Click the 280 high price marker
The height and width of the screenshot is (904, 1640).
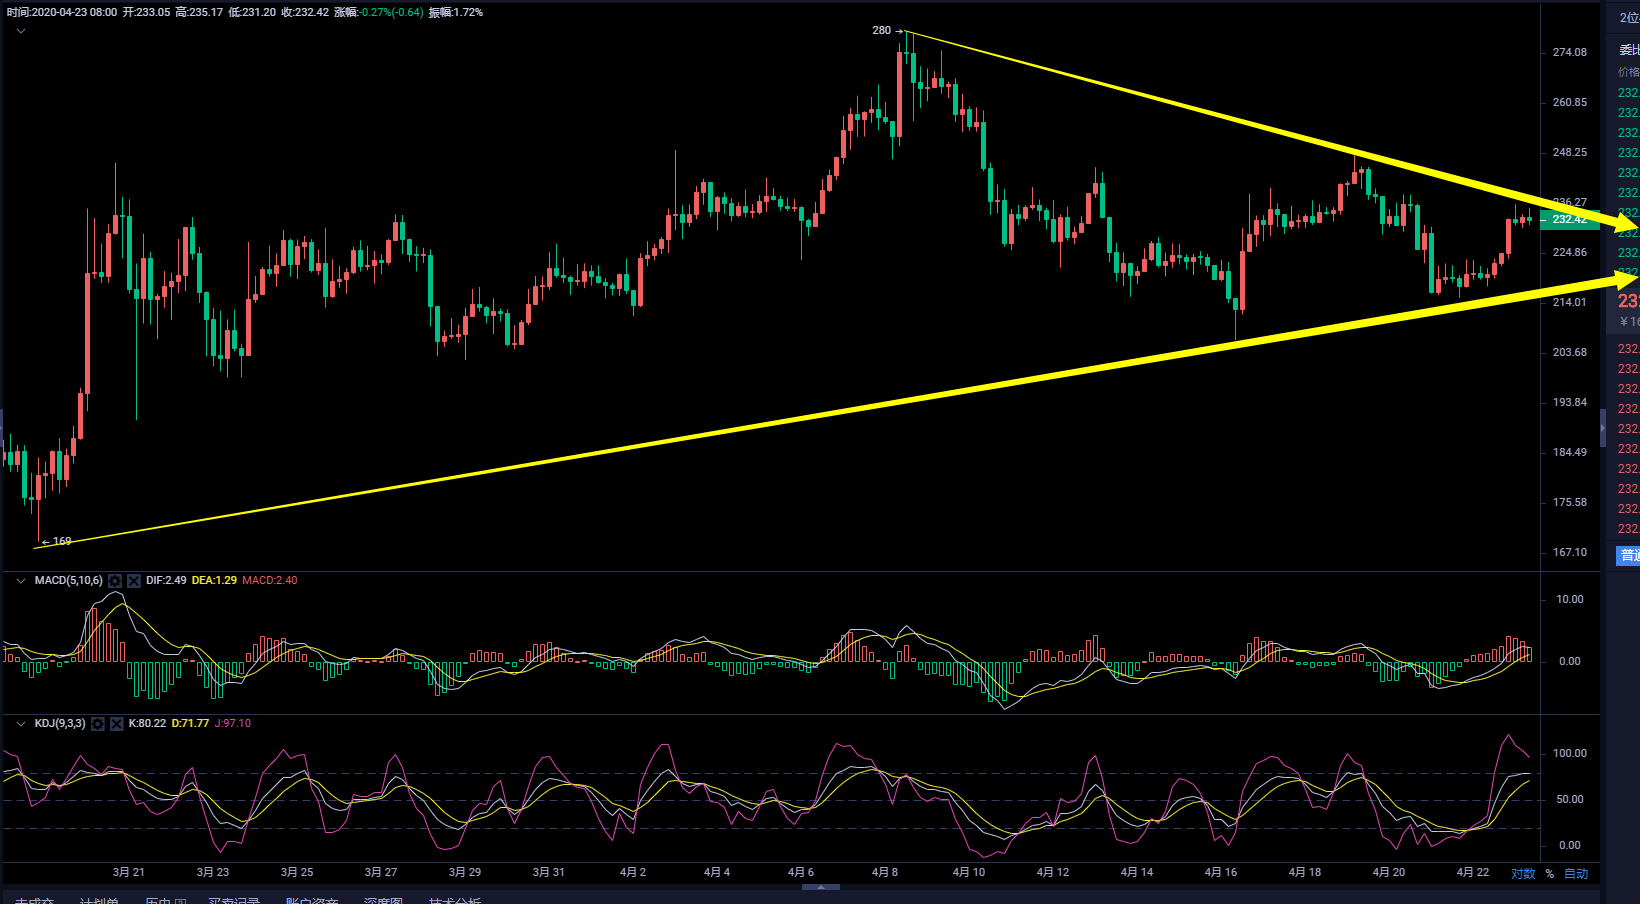[x=881, y=31]
